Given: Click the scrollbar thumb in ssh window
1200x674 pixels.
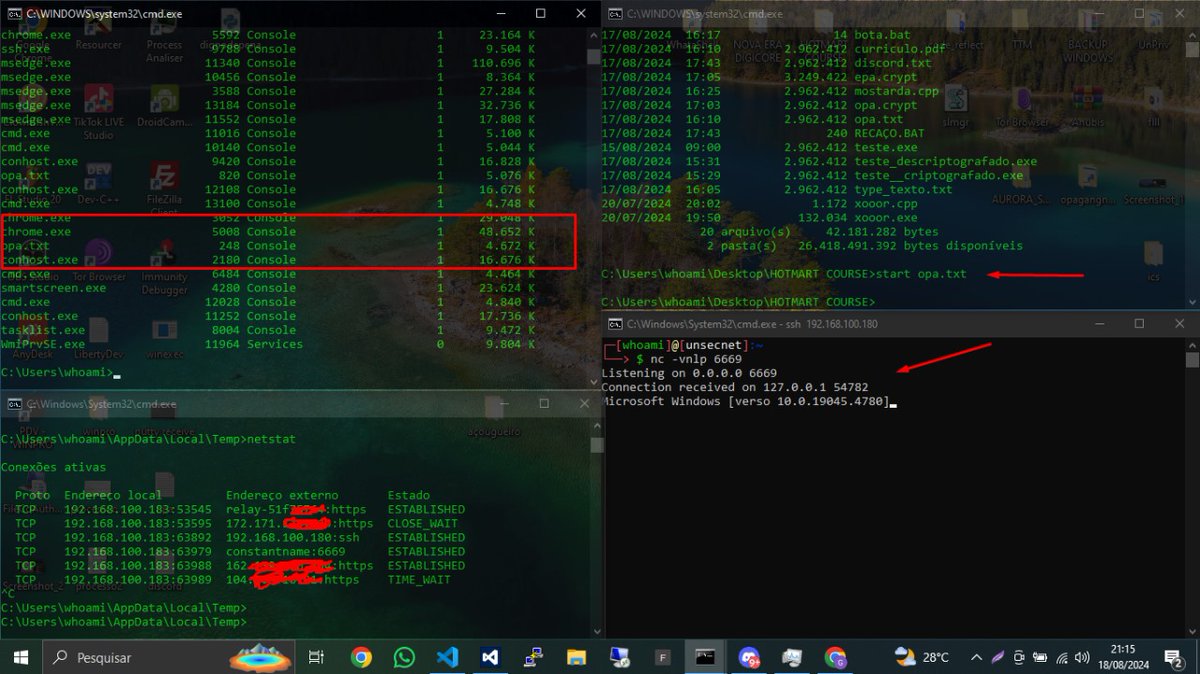Looking at the screenshot, I should click(1191, 360).
